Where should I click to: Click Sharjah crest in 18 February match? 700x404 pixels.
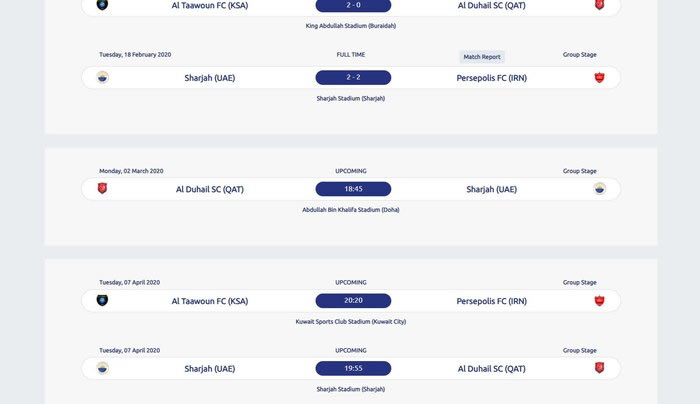[102, 77]
